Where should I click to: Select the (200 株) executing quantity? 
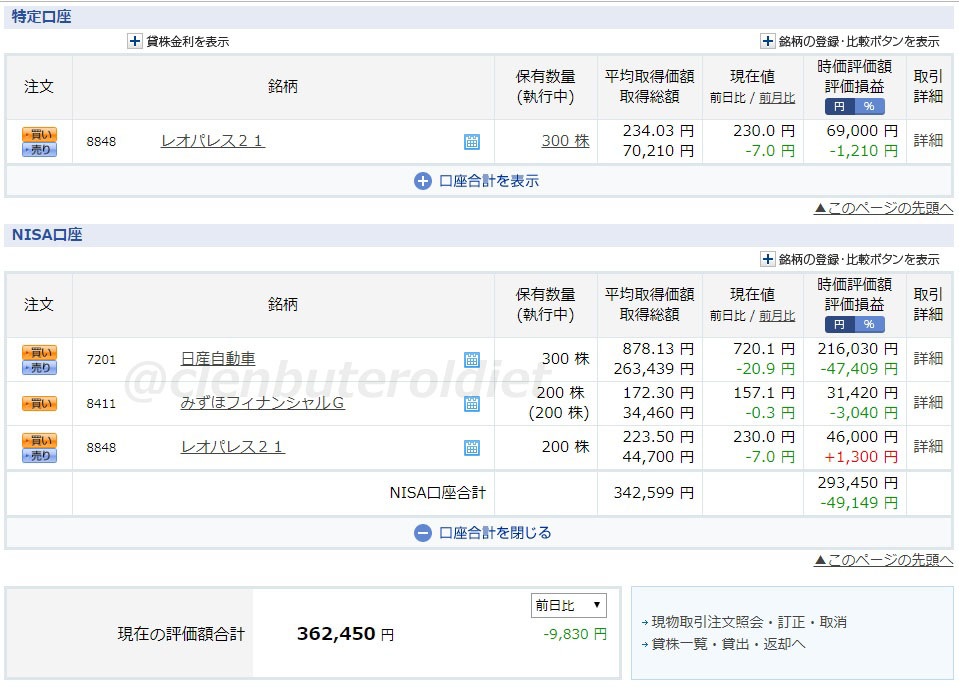[x=558, y=413]
